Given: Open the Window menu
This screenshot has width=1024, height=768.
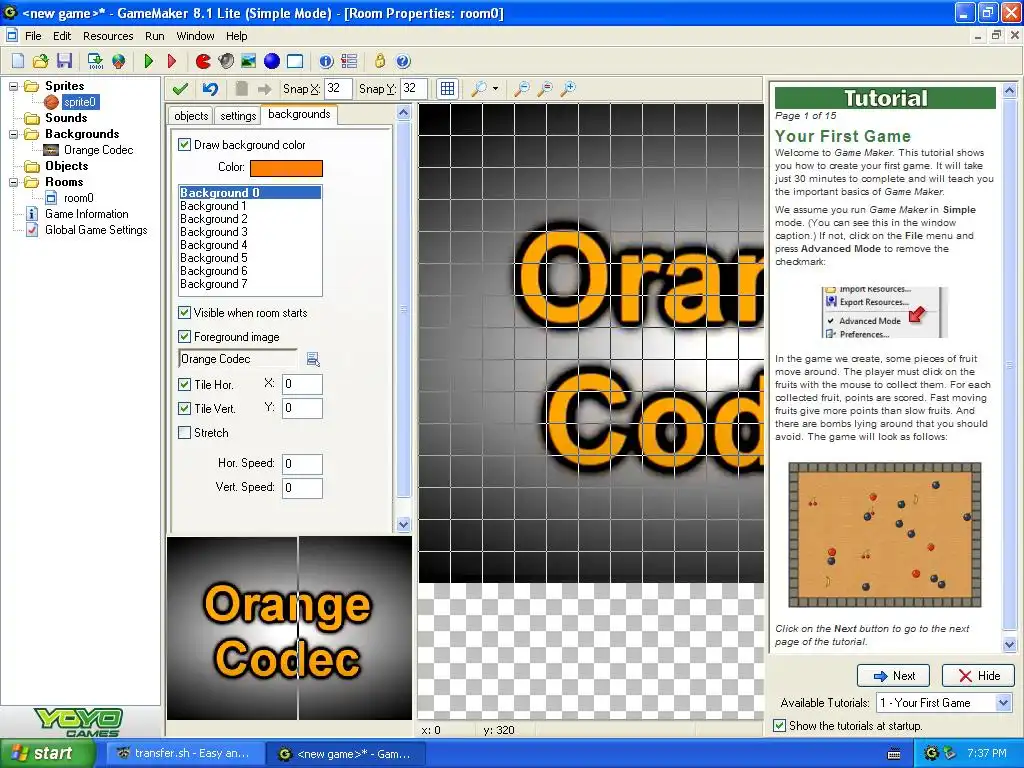Looking at the screenshot, I should pyautogui.click(x=195, y=36).
